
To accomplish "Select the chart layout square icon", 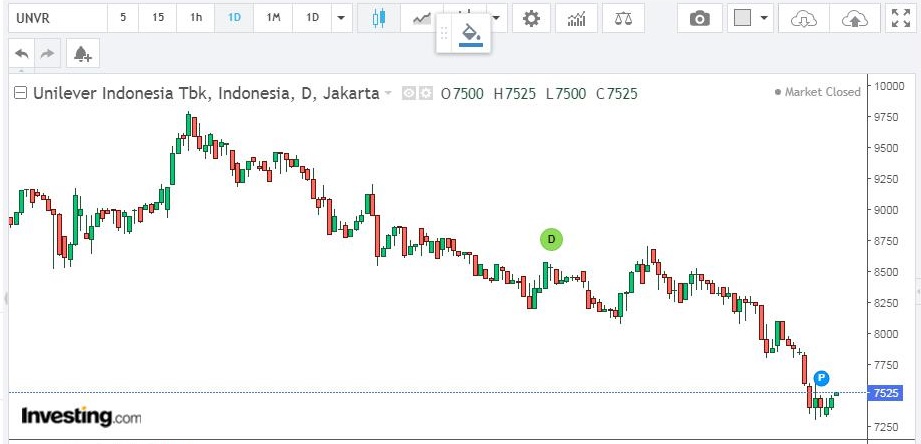I will 743,18.
